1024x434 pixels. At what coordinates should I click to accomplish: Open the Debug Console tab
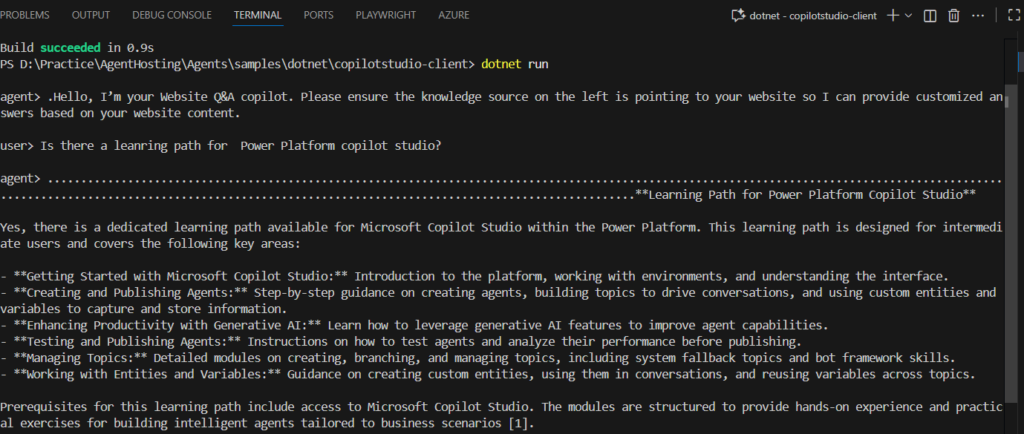172,16
